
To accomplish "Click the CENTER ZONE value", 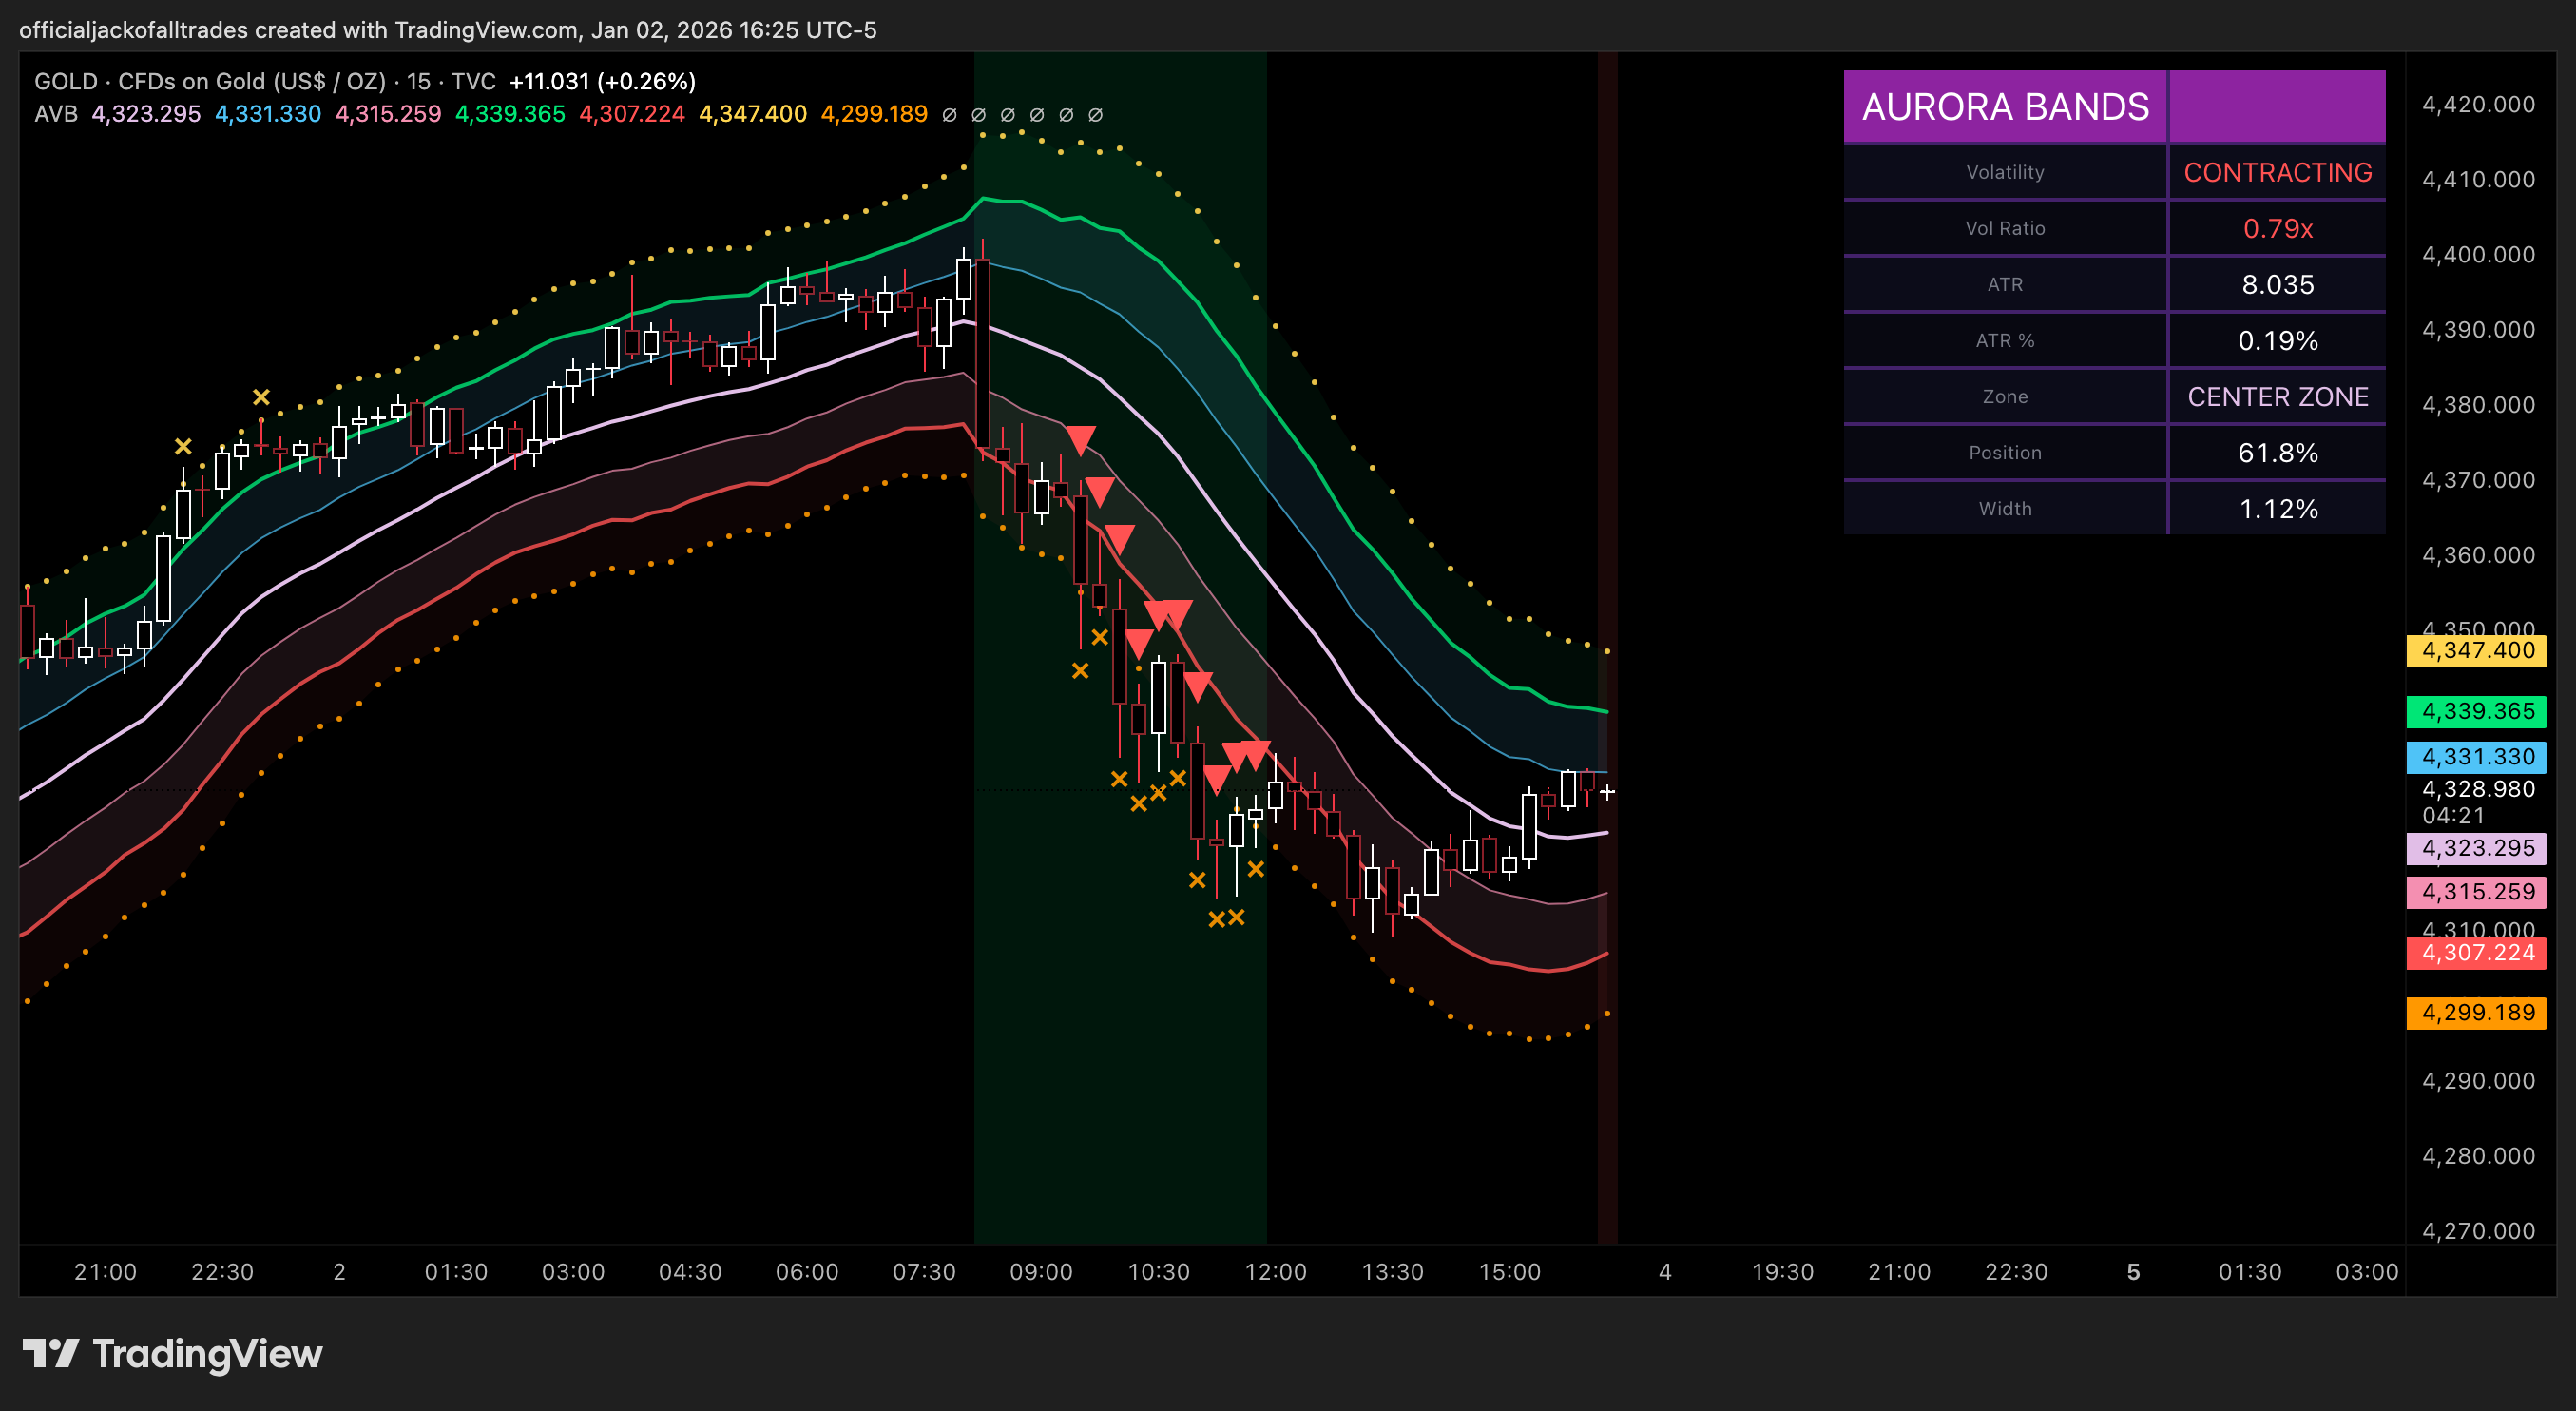I will [2277, 396].
